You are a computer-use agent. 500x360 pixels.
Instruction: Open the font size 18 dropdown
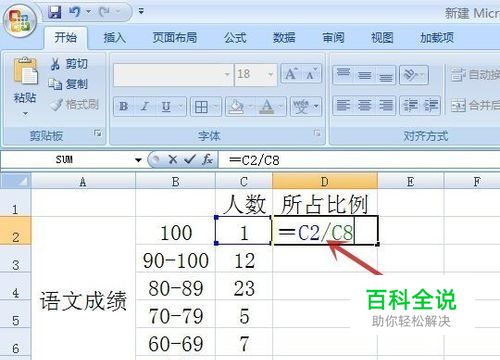271,74
